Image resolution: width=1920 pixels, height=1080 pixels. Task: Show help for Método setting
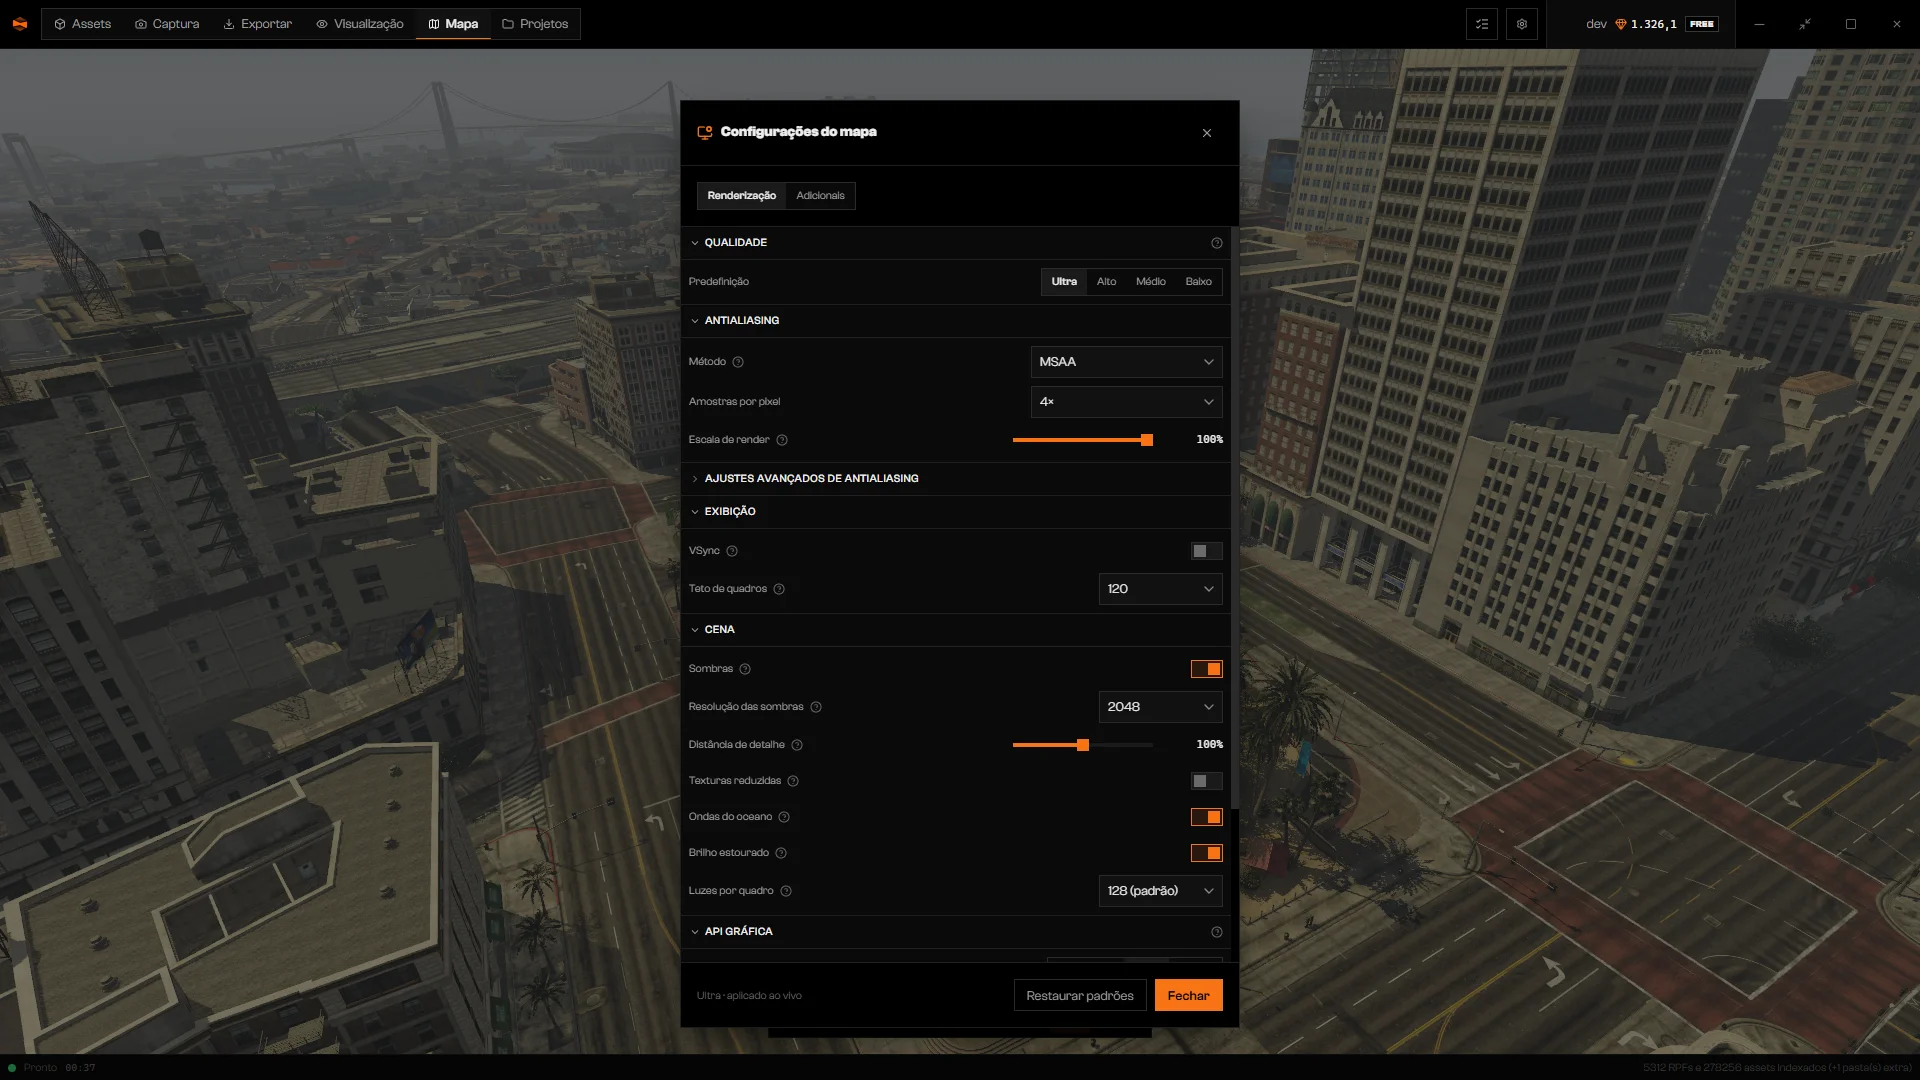click(738, 362)
